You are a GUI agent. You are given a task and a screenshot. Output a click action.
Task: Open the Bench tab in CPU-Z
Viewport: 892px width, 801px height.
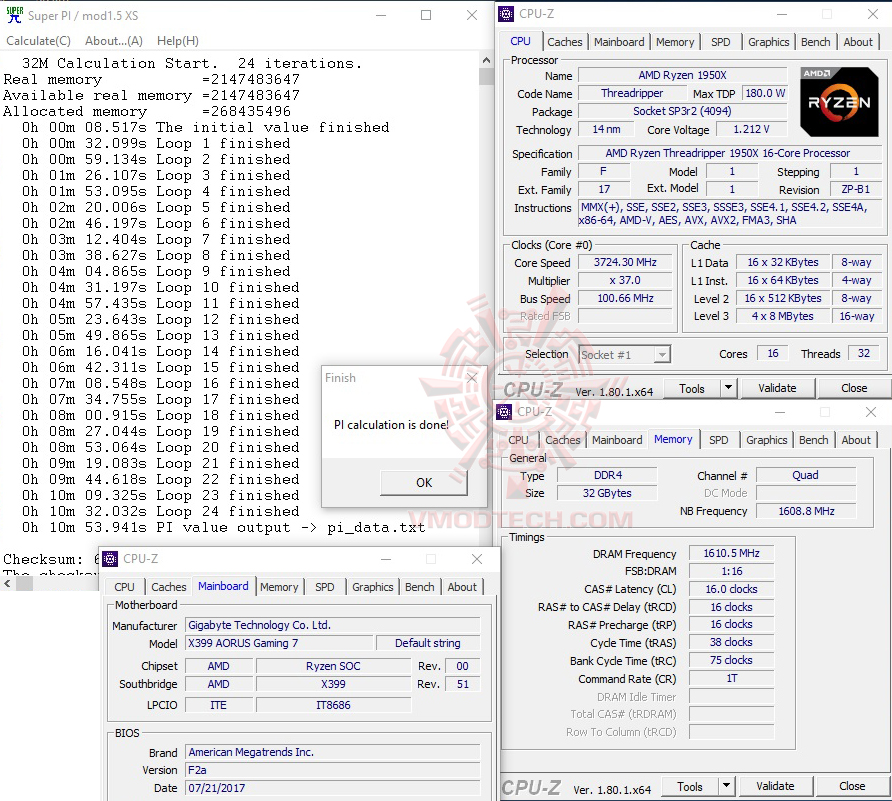815,42
